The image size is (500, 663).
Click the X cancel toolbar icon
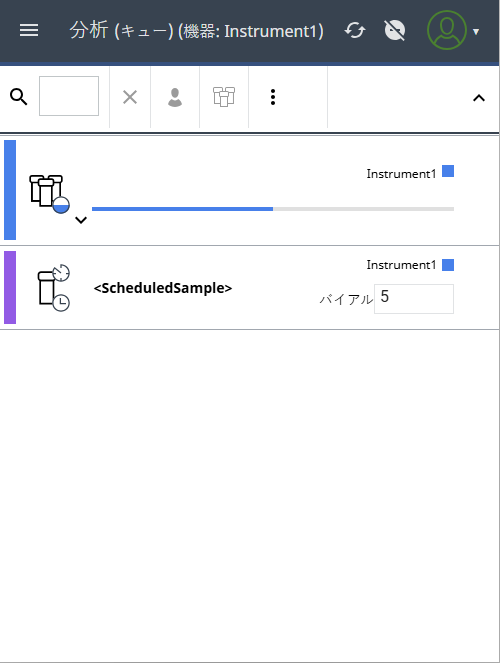coord(130,97)
